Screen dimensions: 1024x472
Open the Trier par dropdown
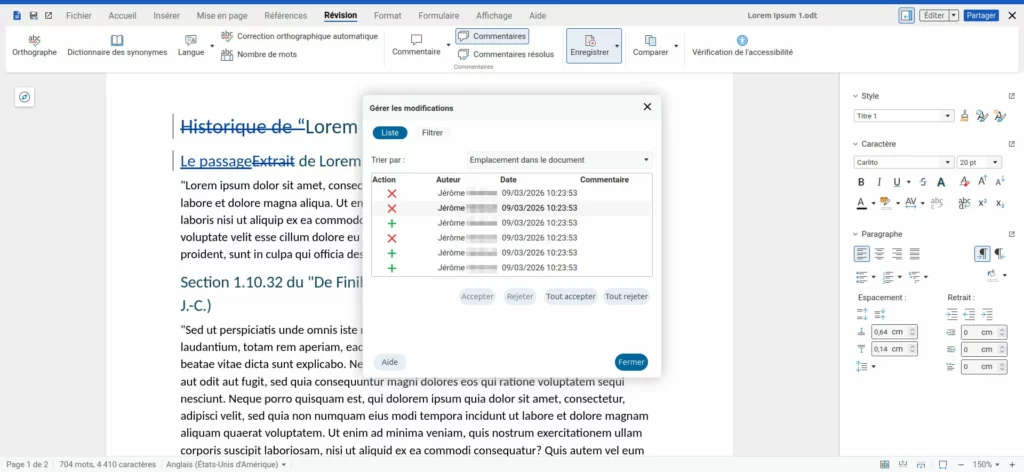click(560, 159)
